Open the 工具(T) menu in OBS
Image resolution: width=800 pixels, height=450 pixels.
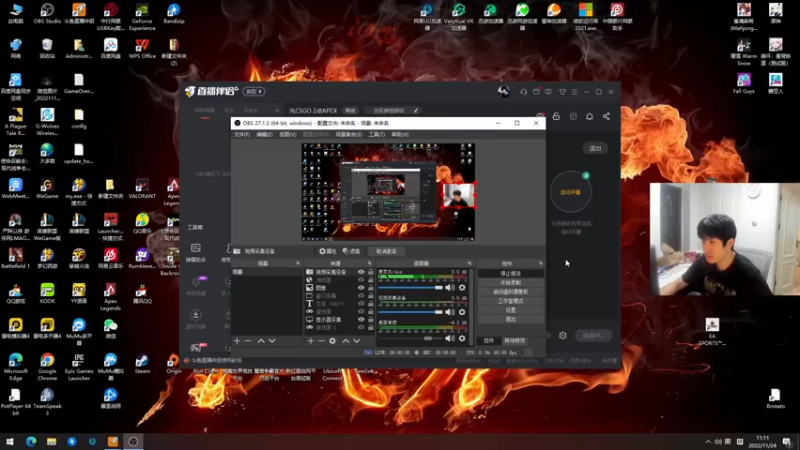377,135
